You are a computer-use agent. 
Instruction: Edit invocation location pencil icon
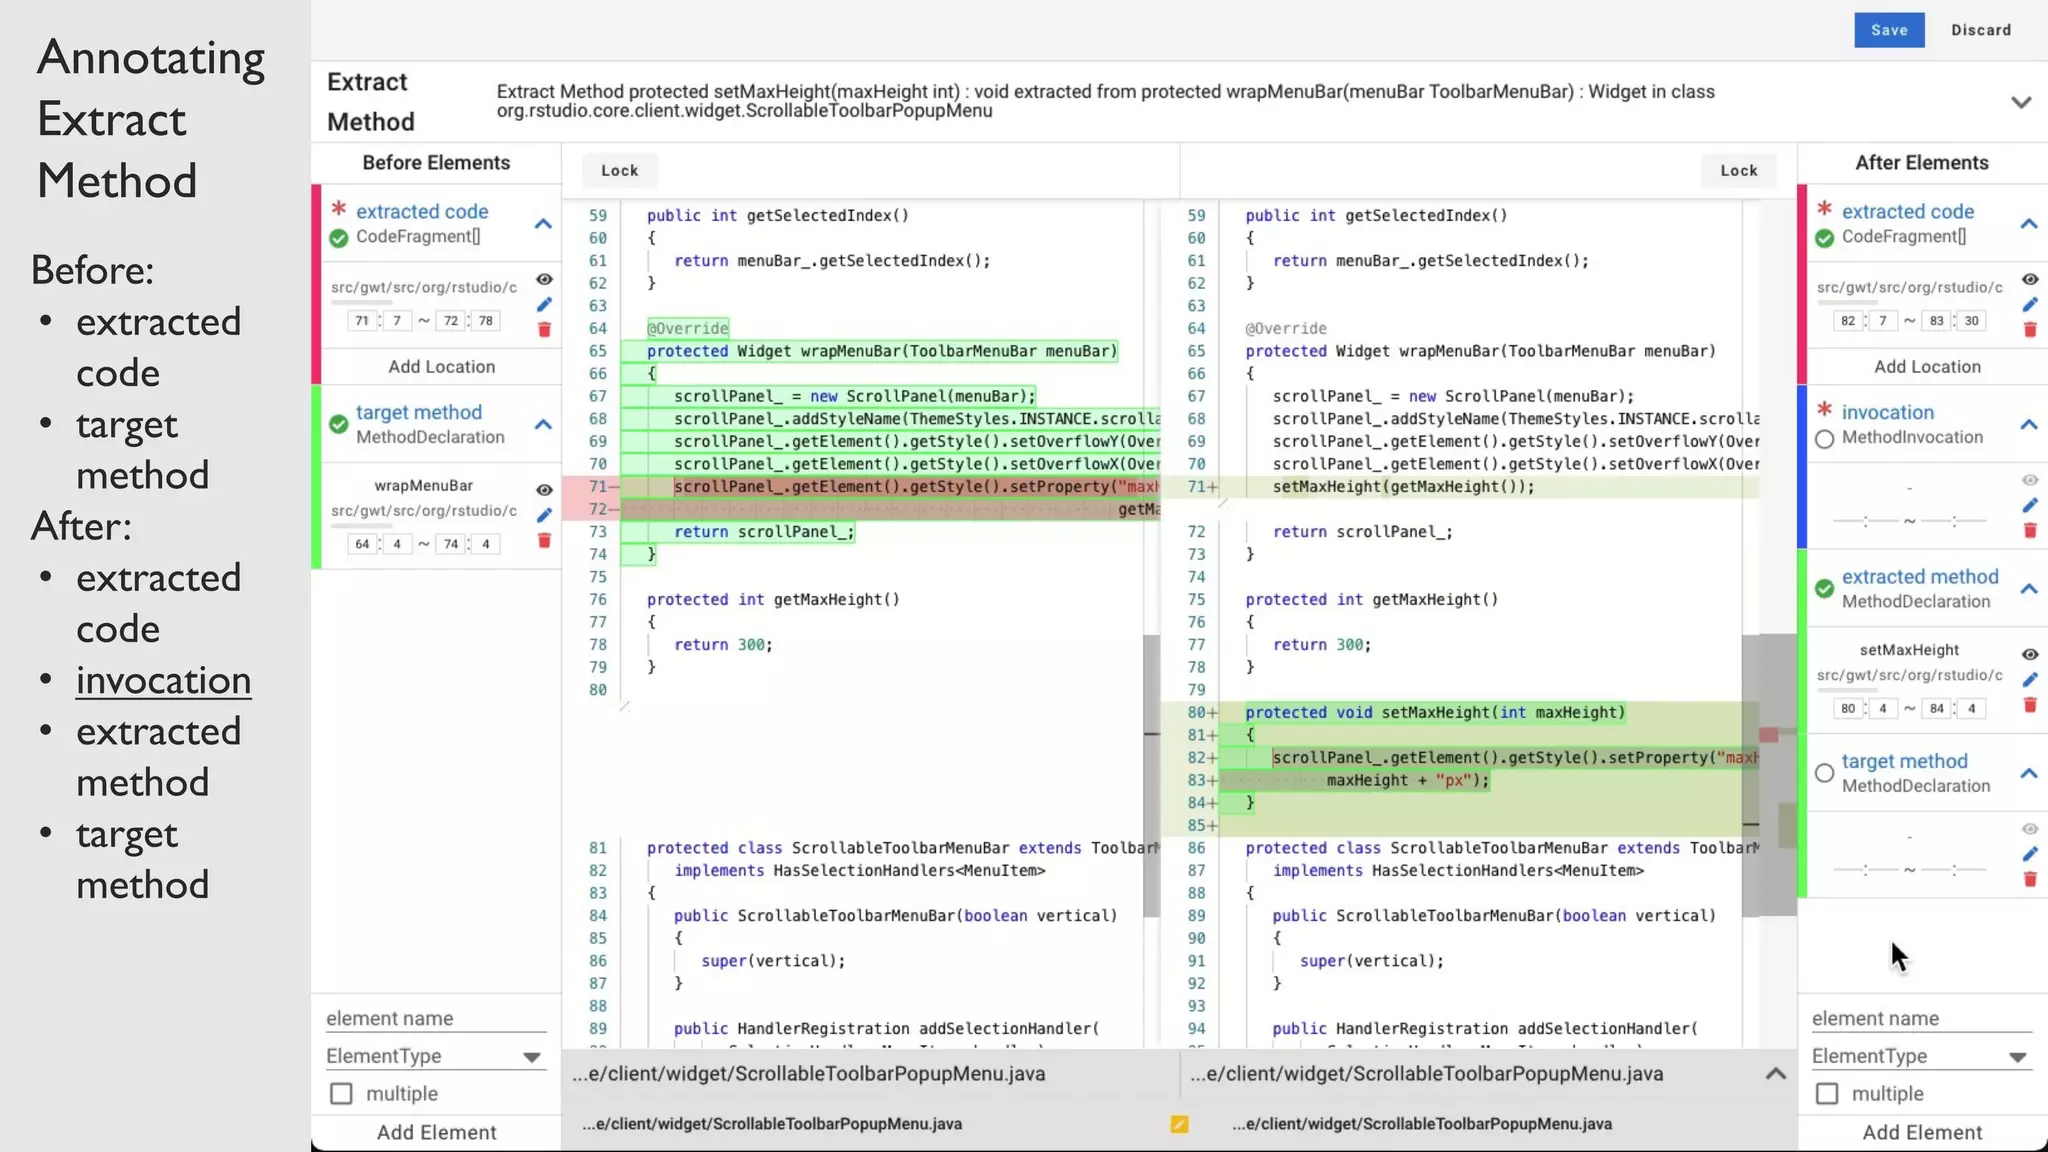tap(2030, 505)
